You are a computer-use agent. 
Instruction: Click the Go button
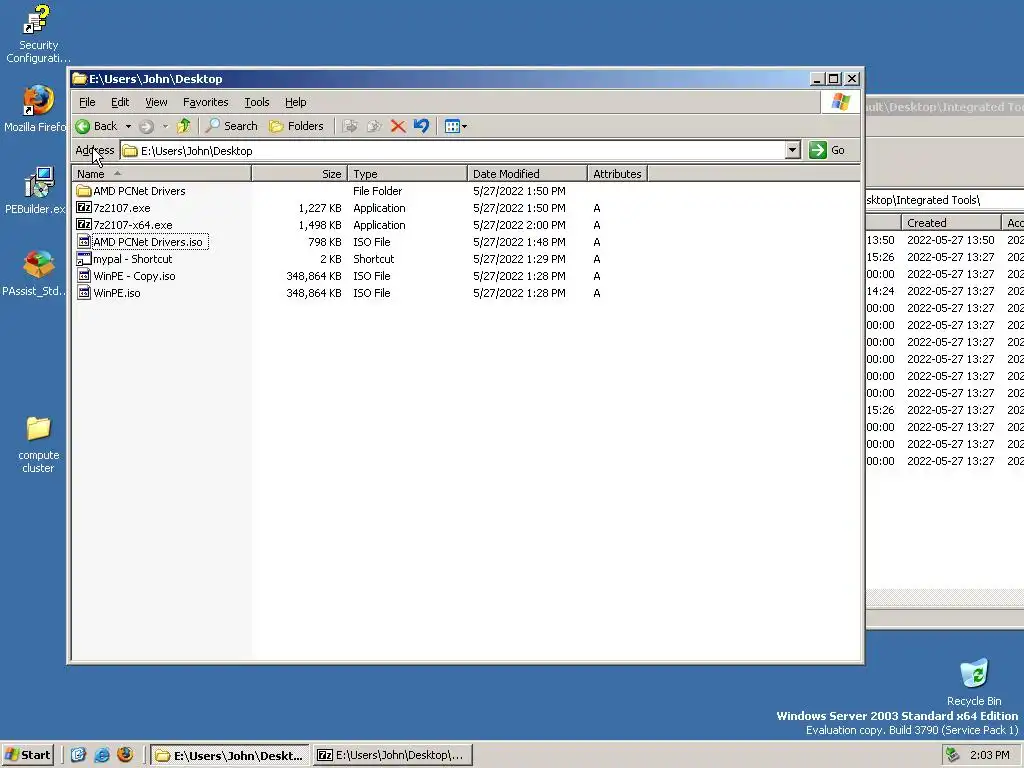(x=827, y=150)
